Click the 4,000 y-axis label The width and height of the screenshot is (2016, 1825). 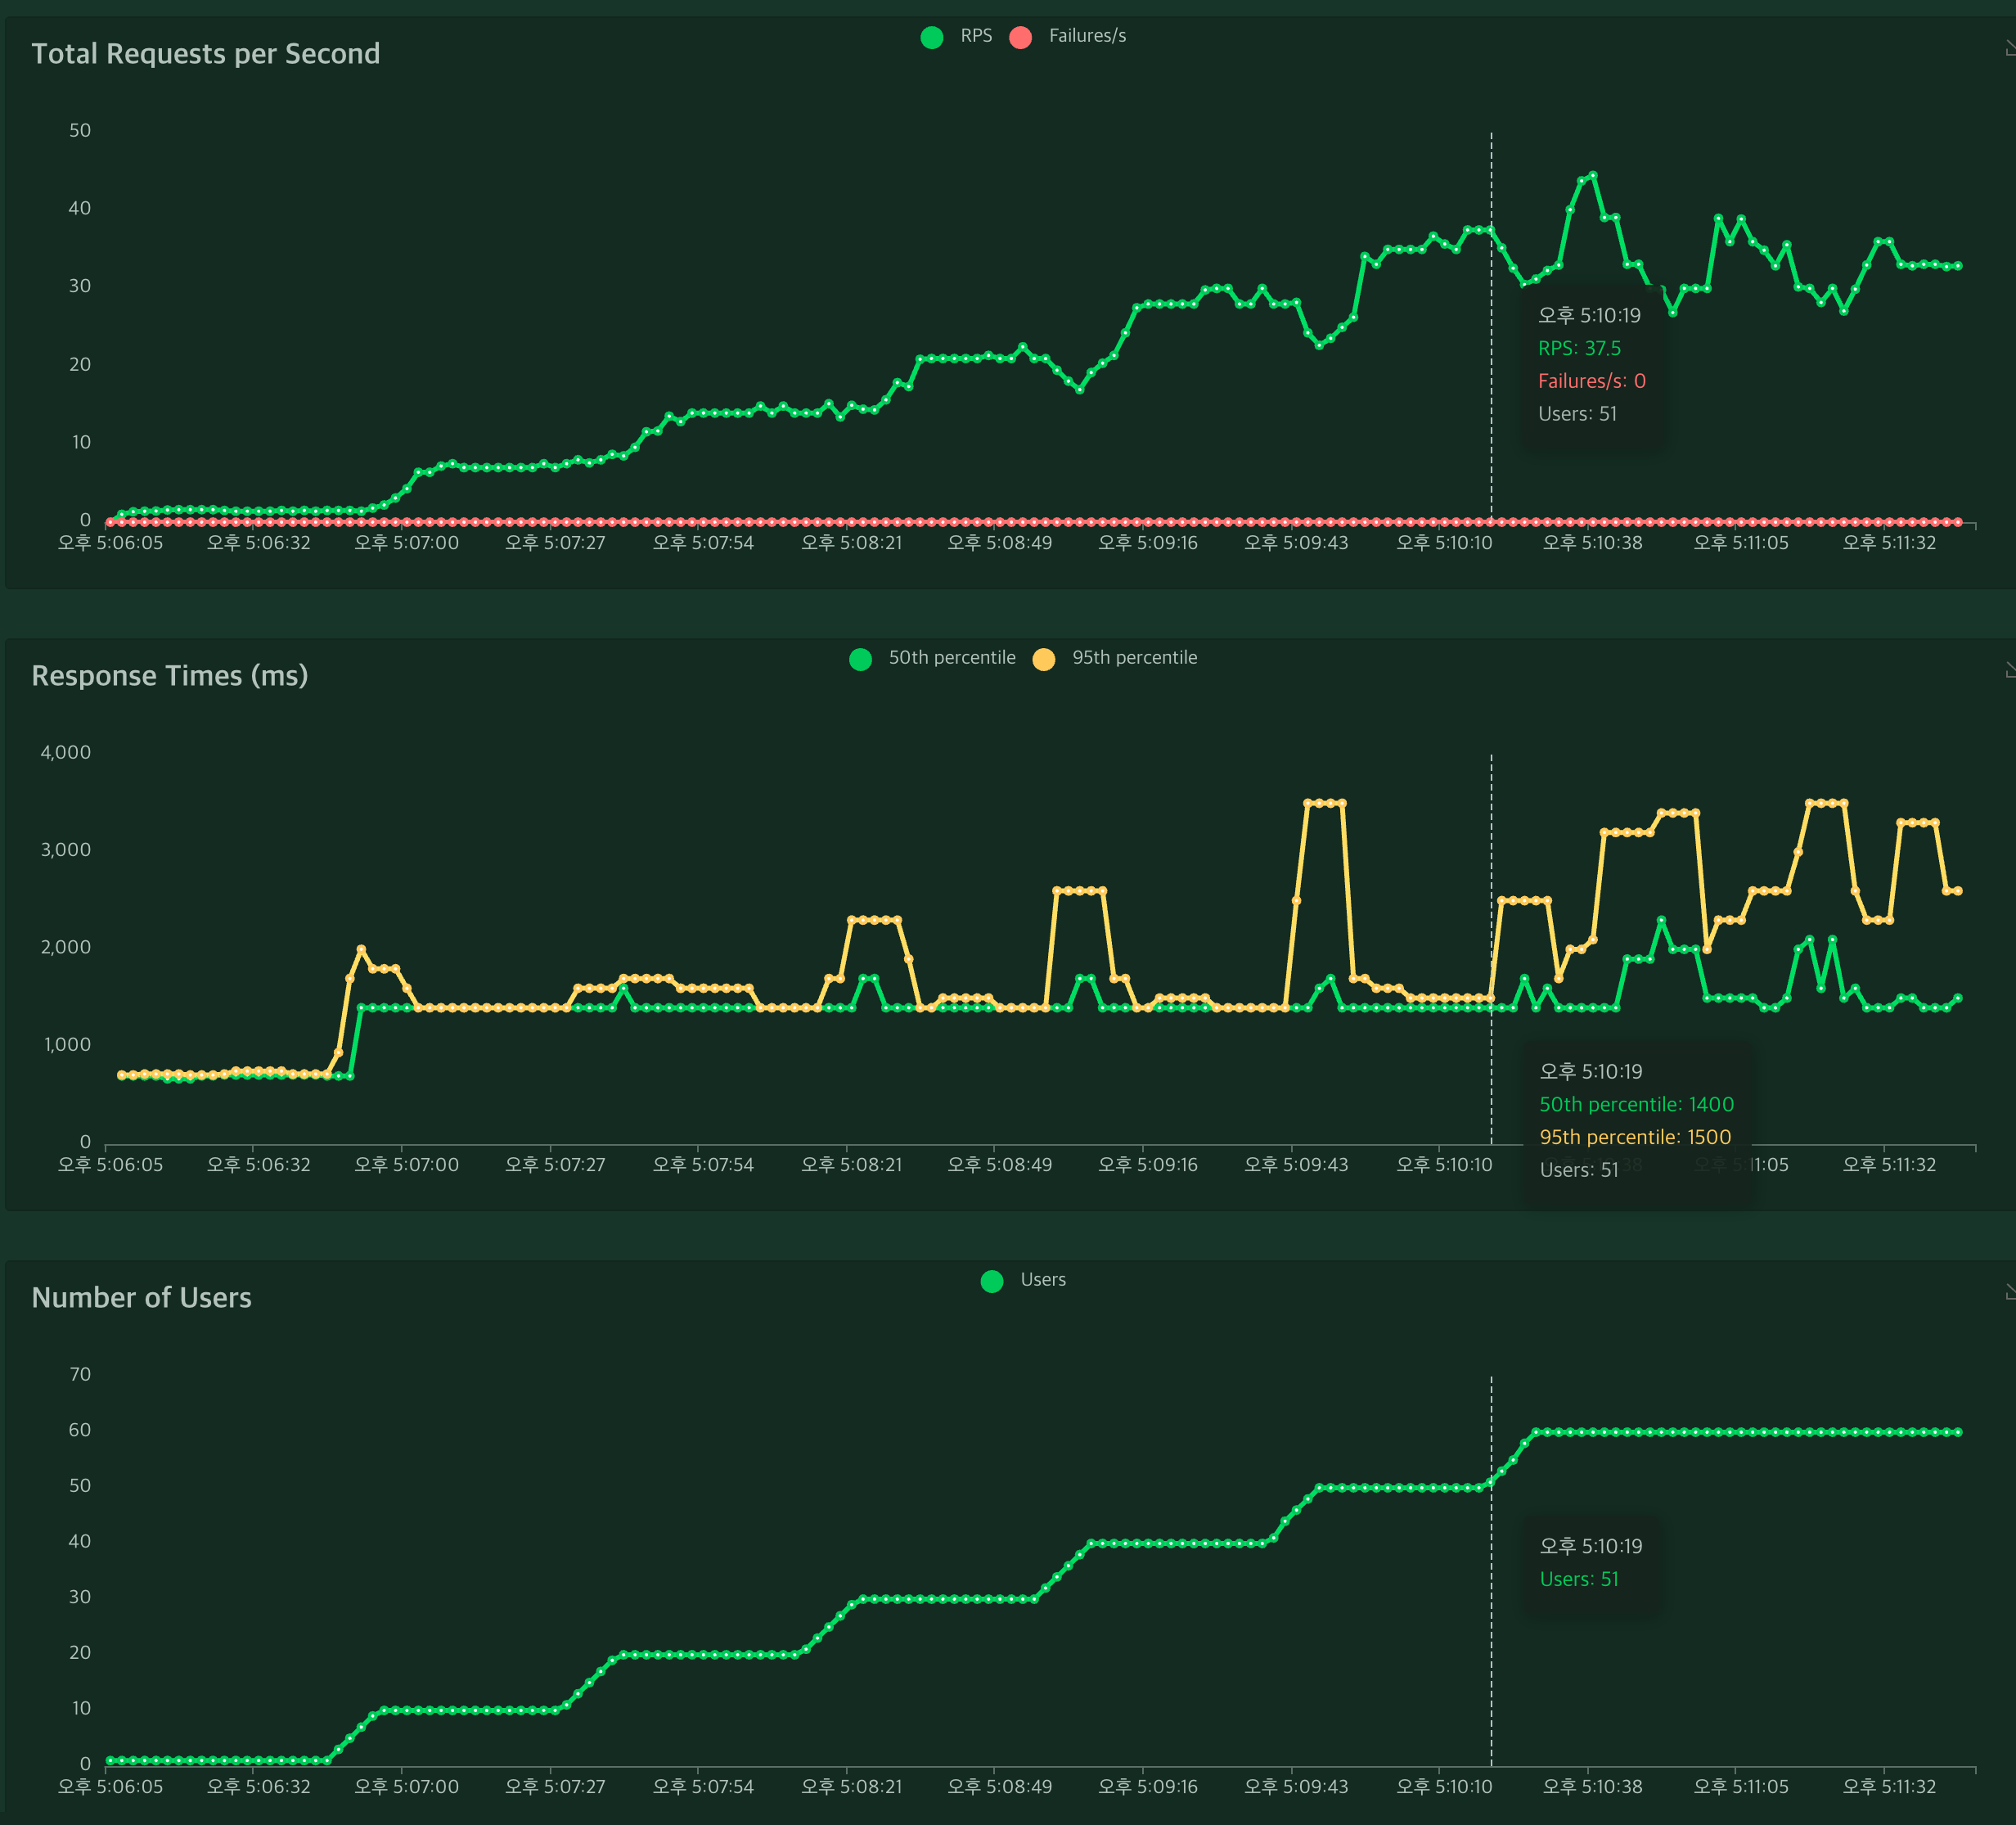(65, 752)
